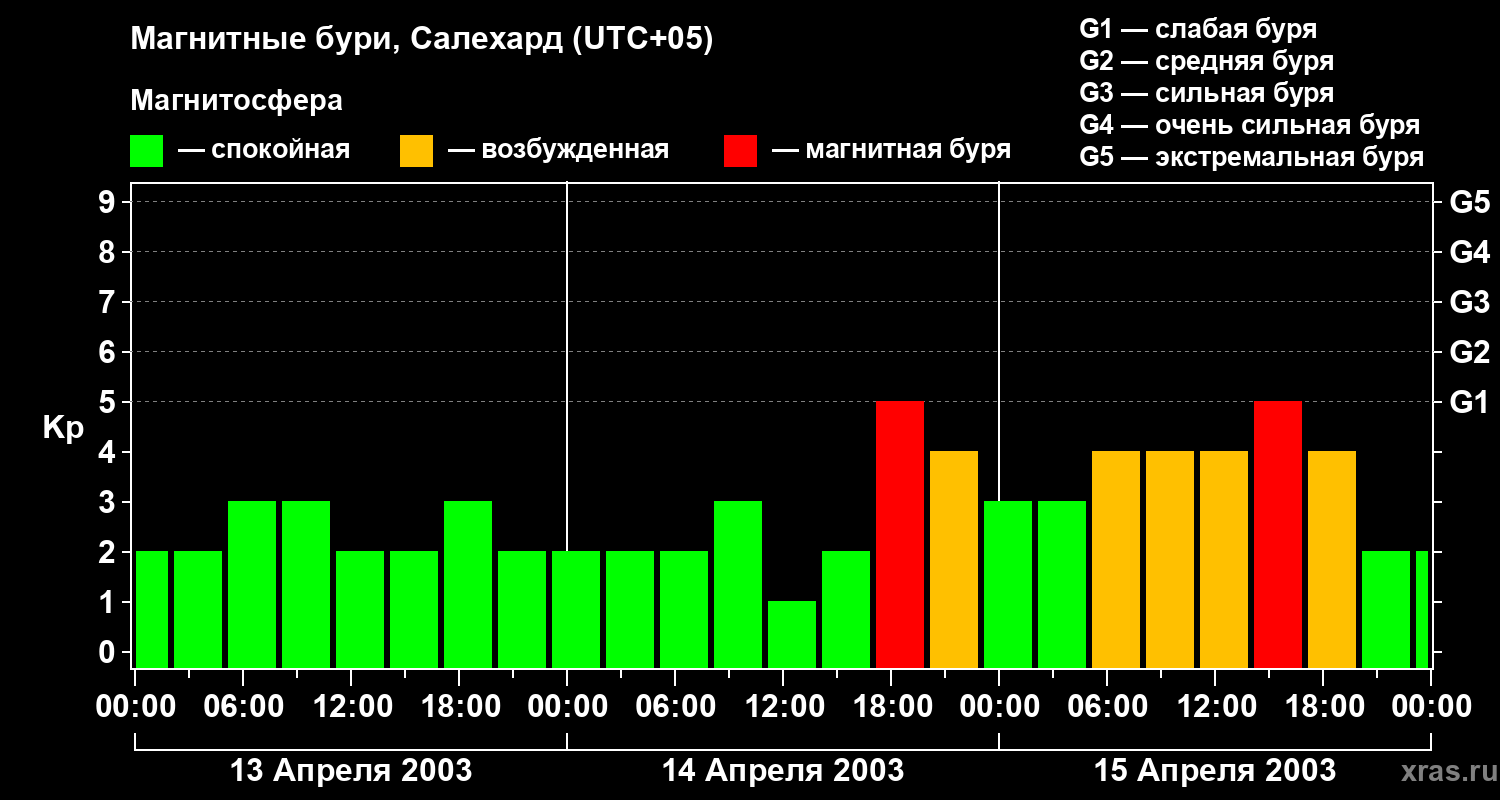
Task: Click the G1 level label on right axis
Action: [x=1469, y=403]
